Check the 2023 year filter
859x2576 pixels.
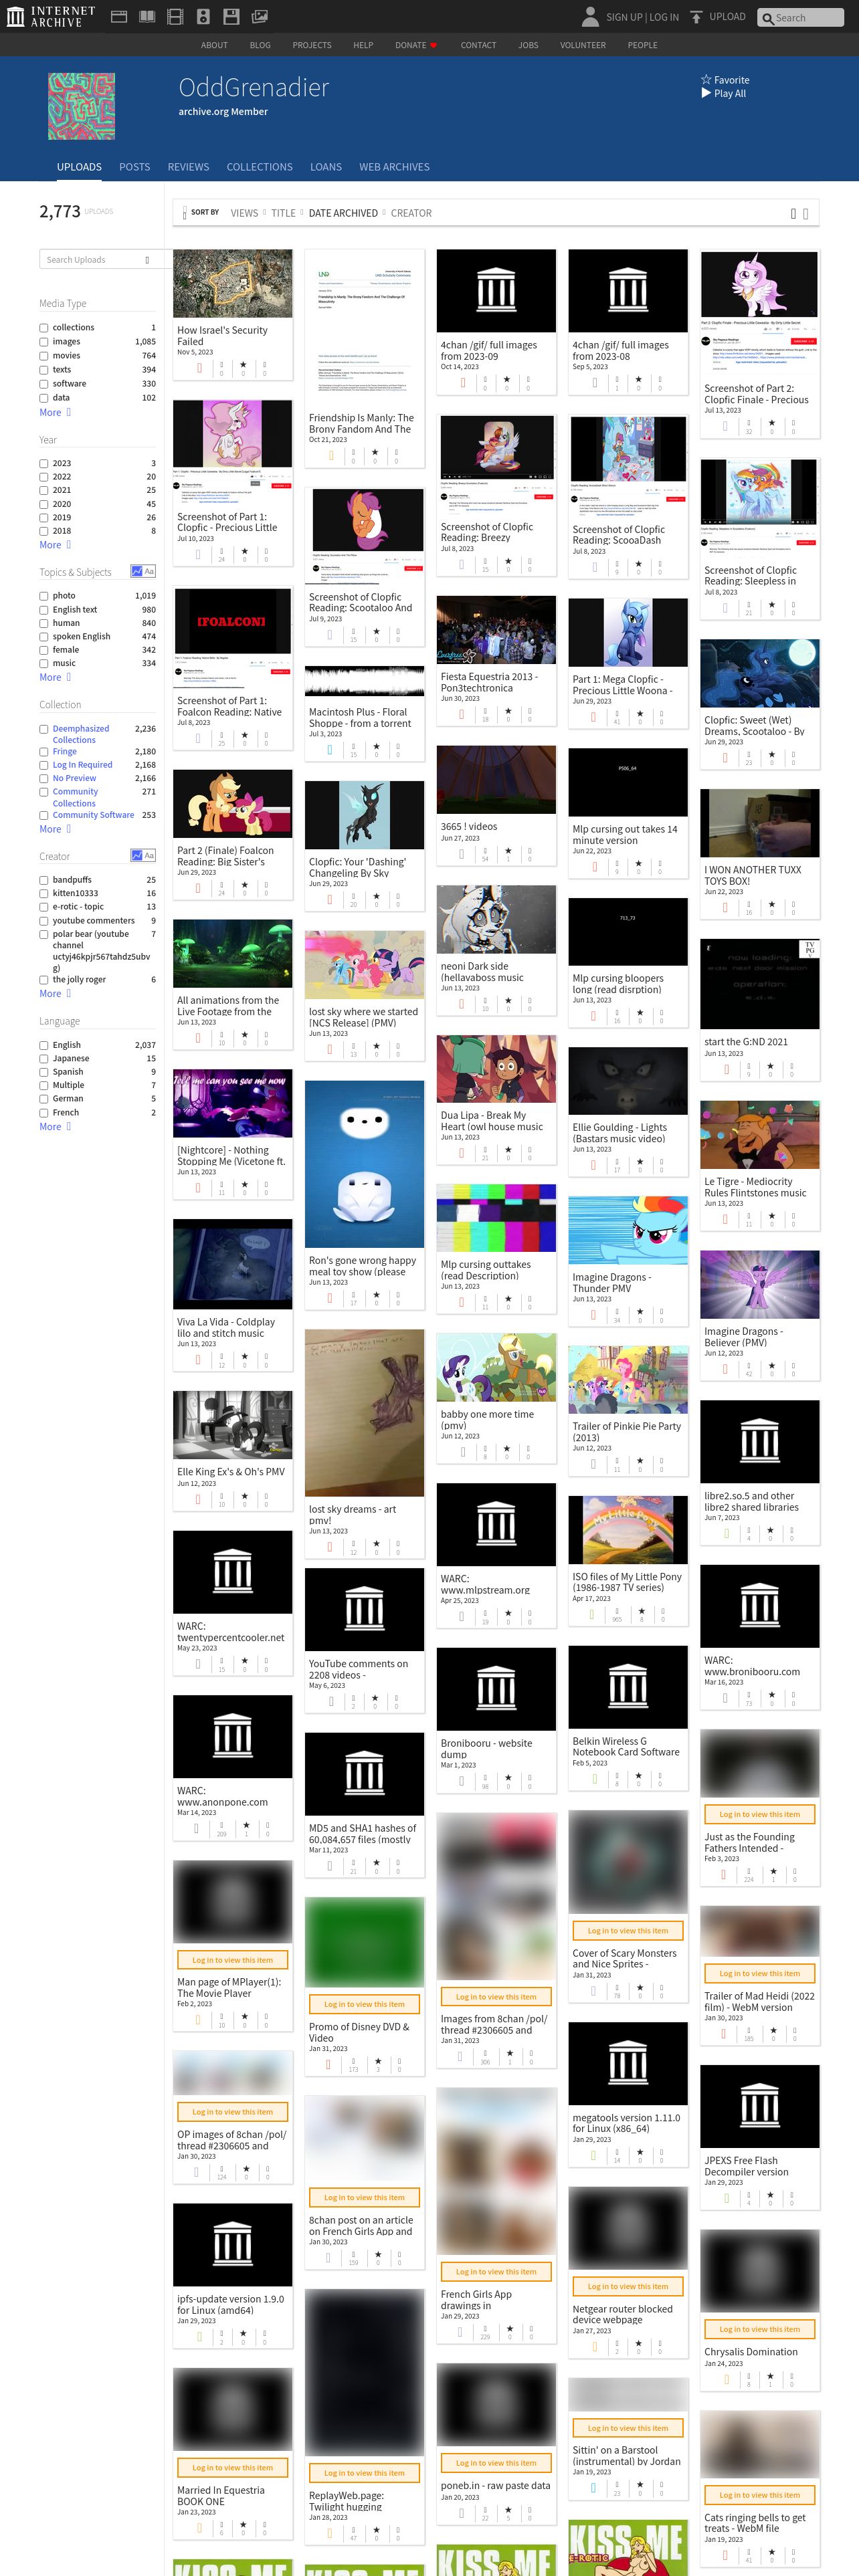coord(44,464)
